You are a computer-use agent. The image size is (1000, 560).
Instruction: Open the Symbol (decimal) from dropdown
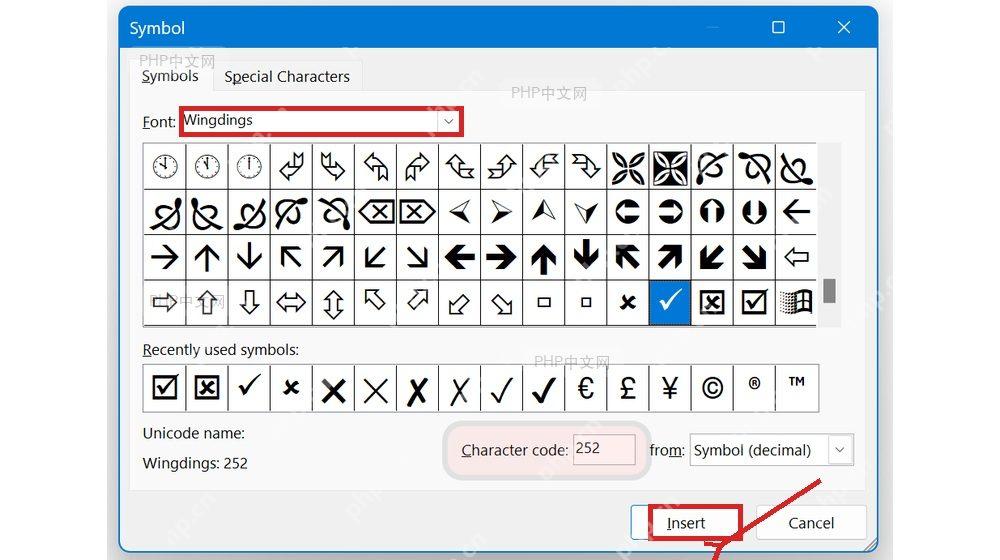tap(771, 450)
